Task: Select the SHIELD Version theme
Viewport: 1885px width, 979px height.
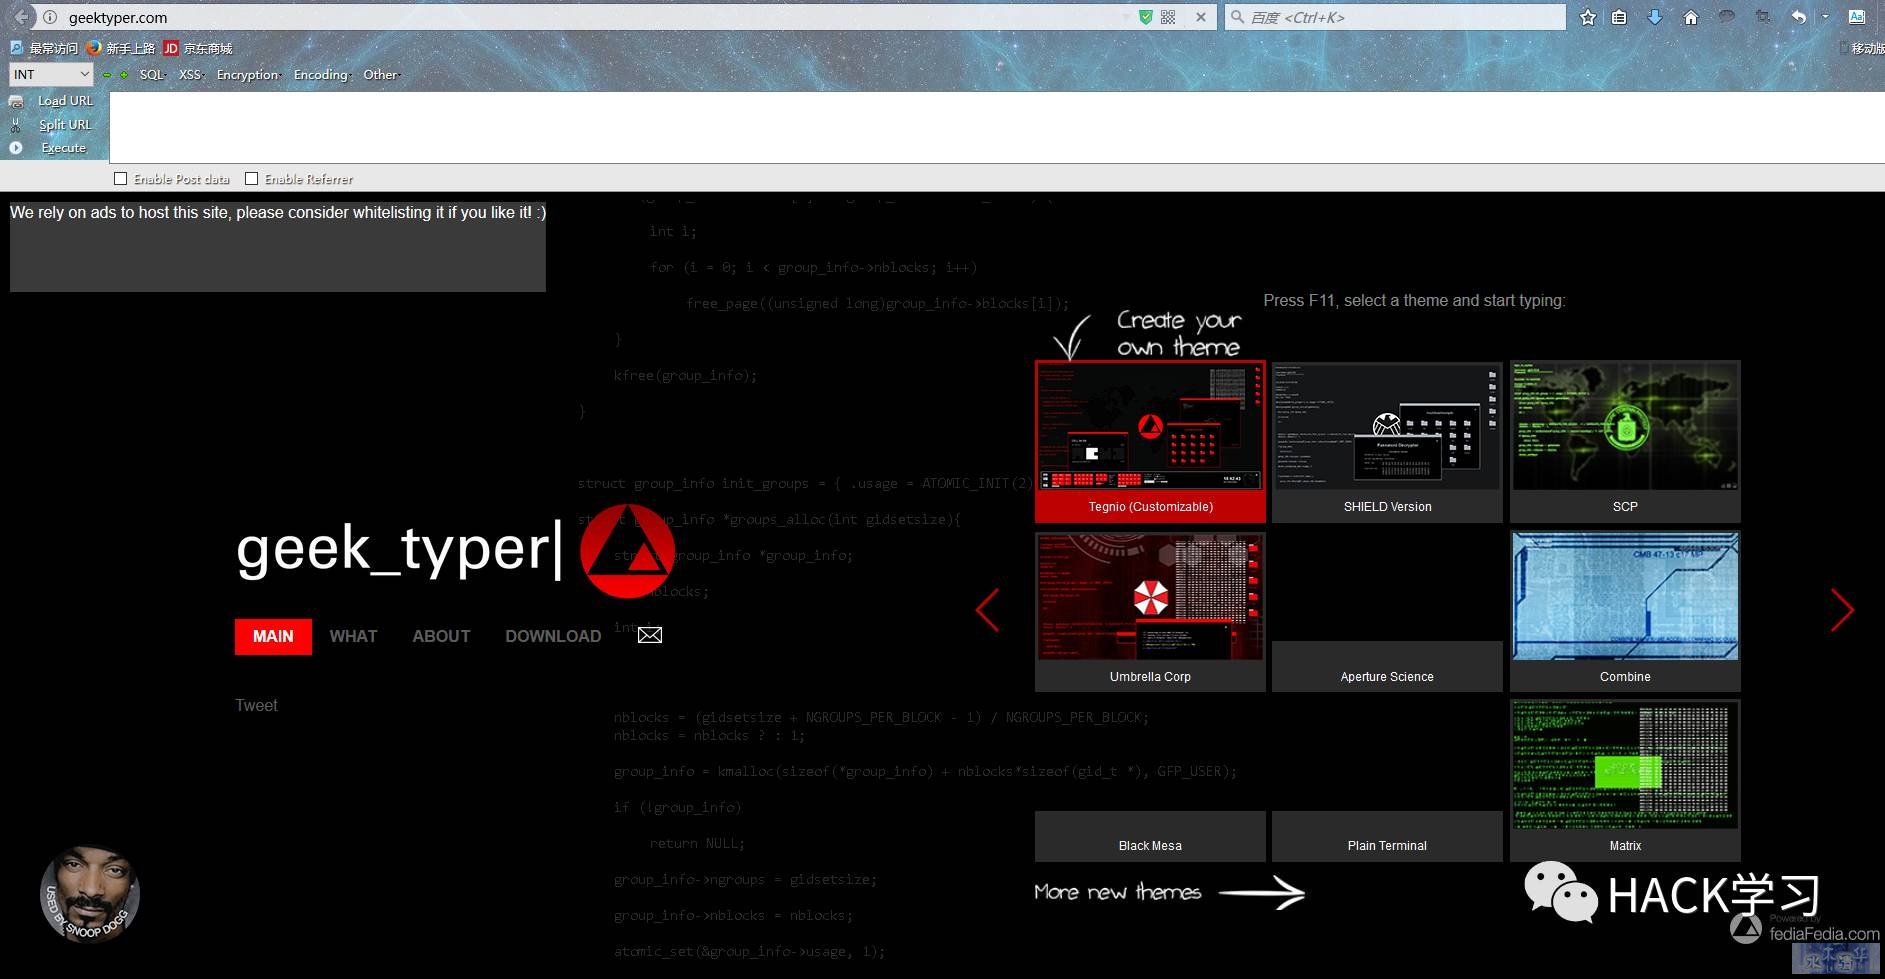Action: click(x=1387, y=441)
